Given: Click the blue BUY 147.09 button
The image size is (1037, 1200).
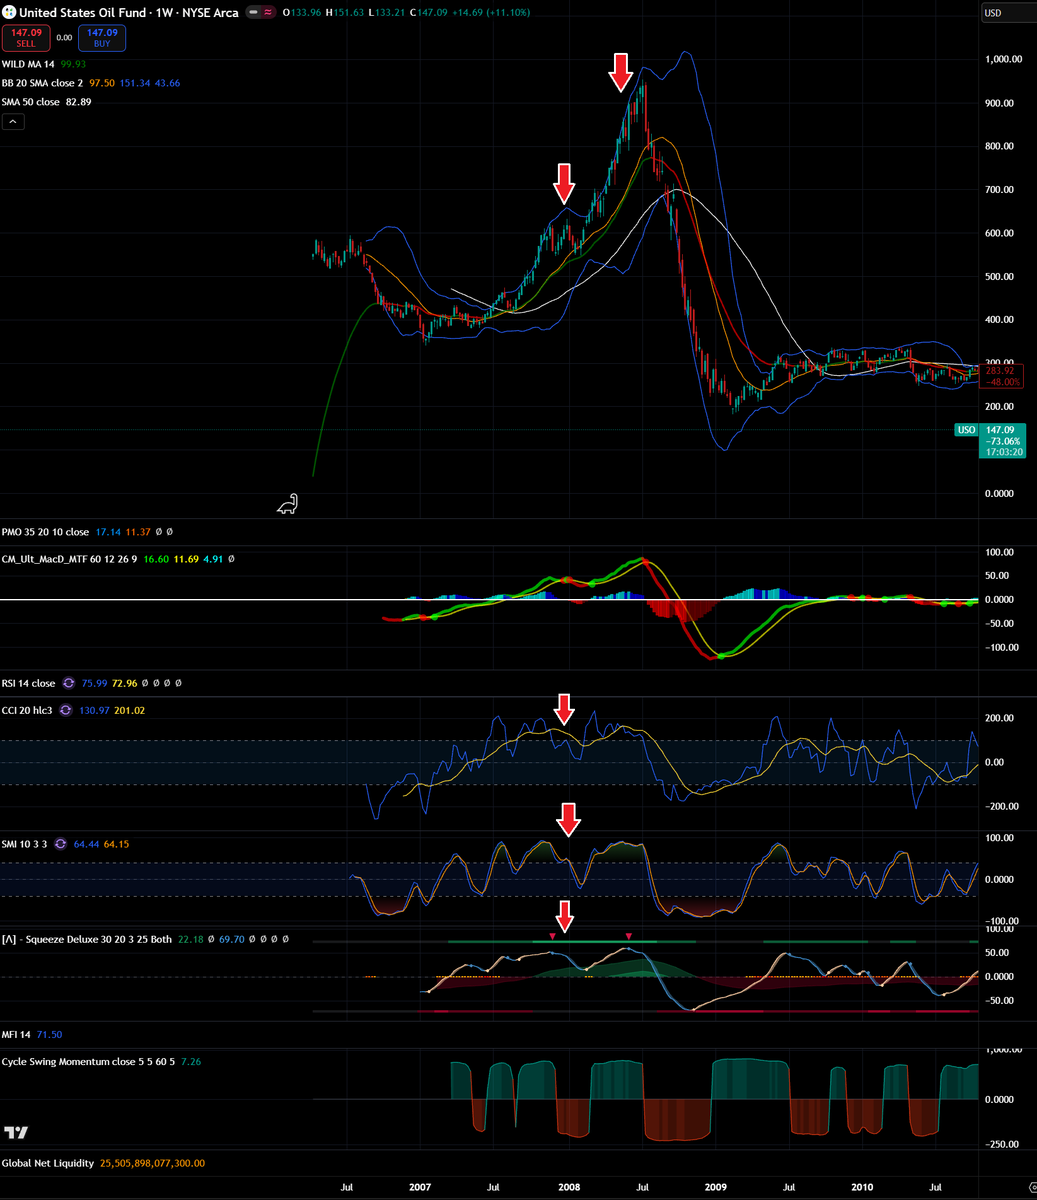Looking at the screenshot, I should click(x=103, y=38).
